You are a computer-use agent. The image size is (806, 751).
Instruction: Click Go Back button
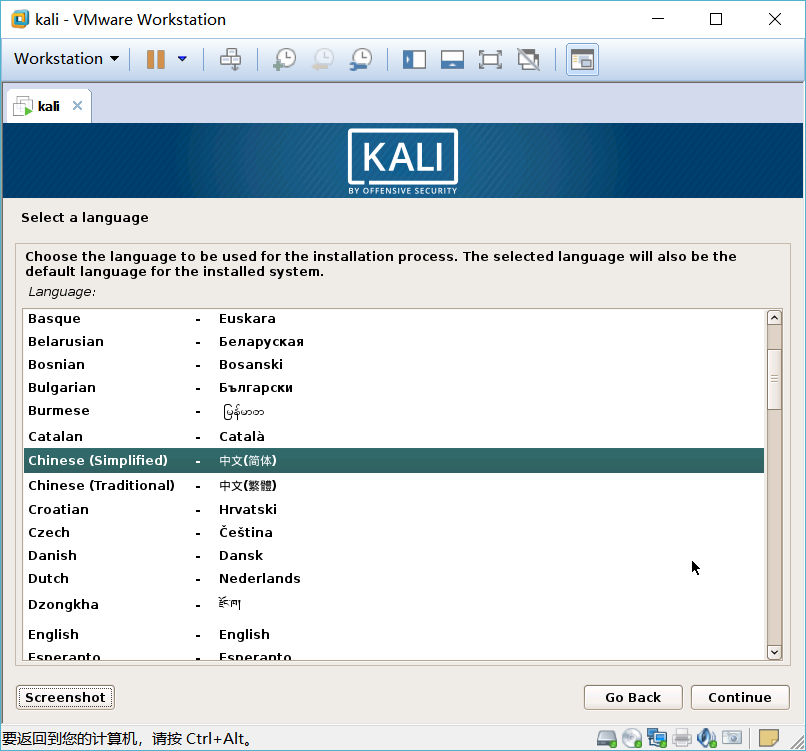pos(633,698)
